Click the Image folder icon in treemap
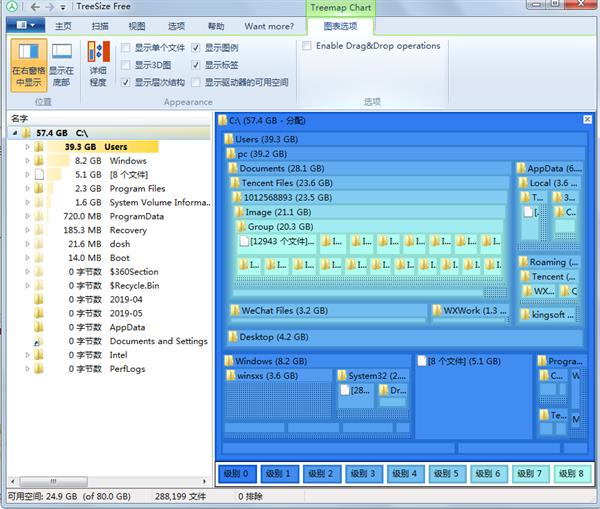 coord(239,212)
